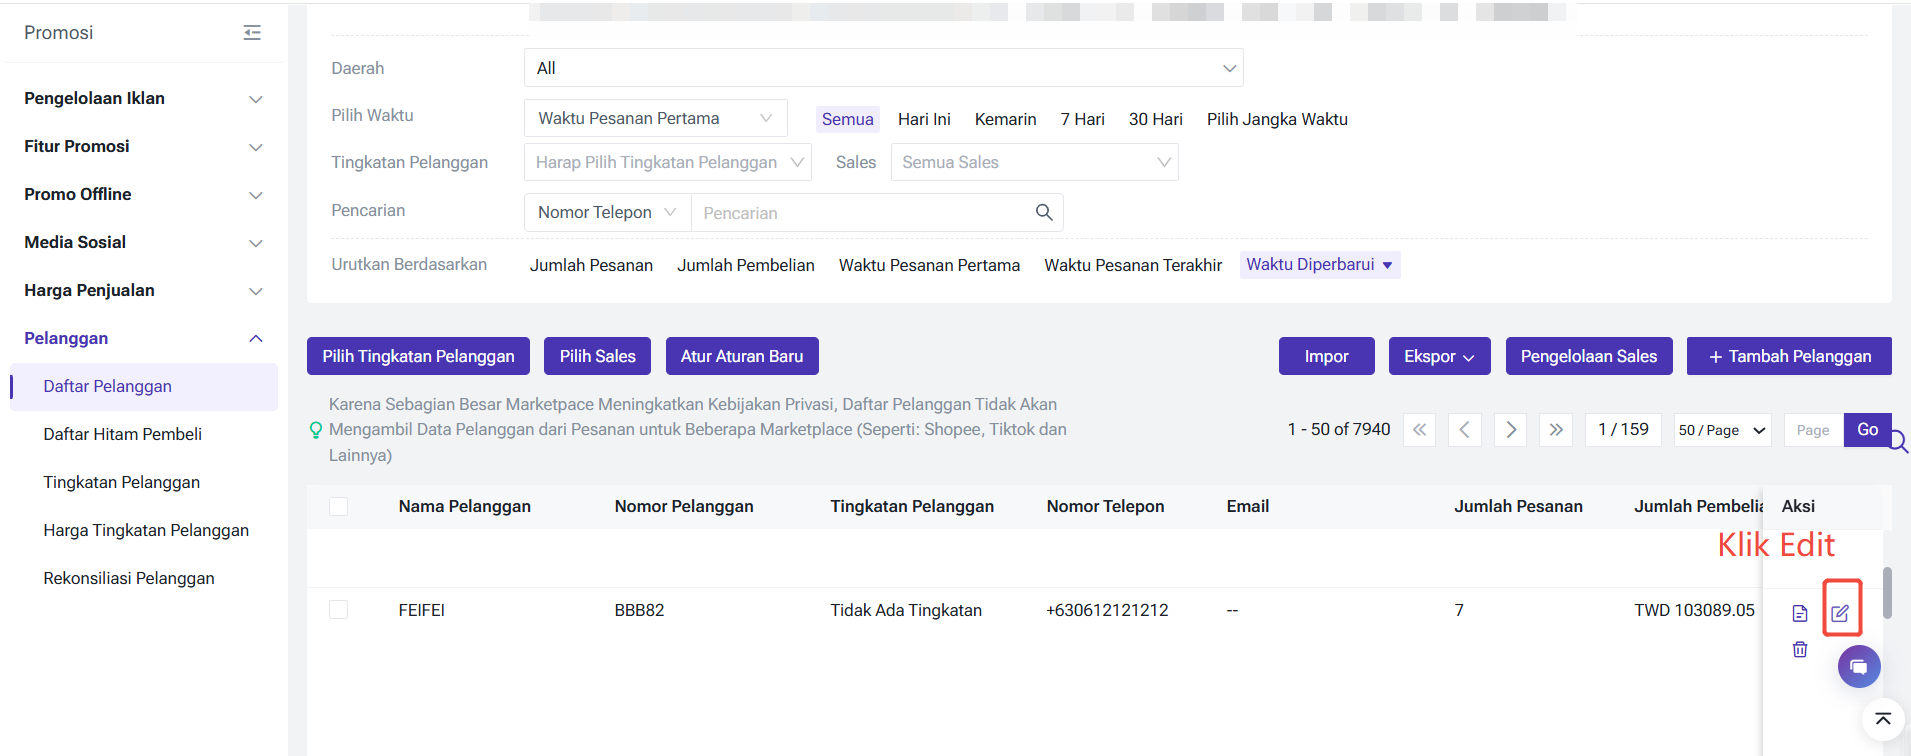The image size is (1911, 756).
Task: Go to the next page arrow
Action: pyautogui.click(x=1510, y=430)
